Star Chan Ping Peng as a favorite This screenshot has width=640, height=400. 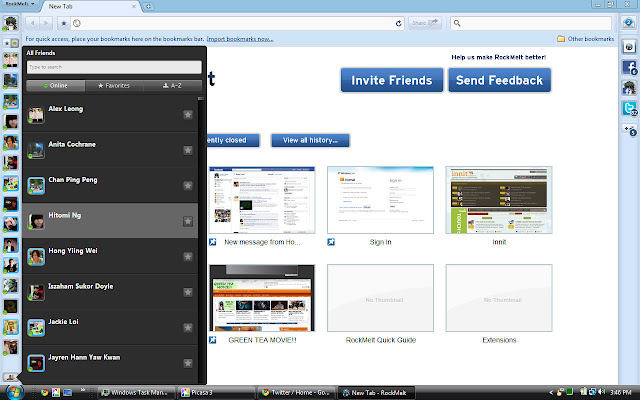click(x=188, y=186)
